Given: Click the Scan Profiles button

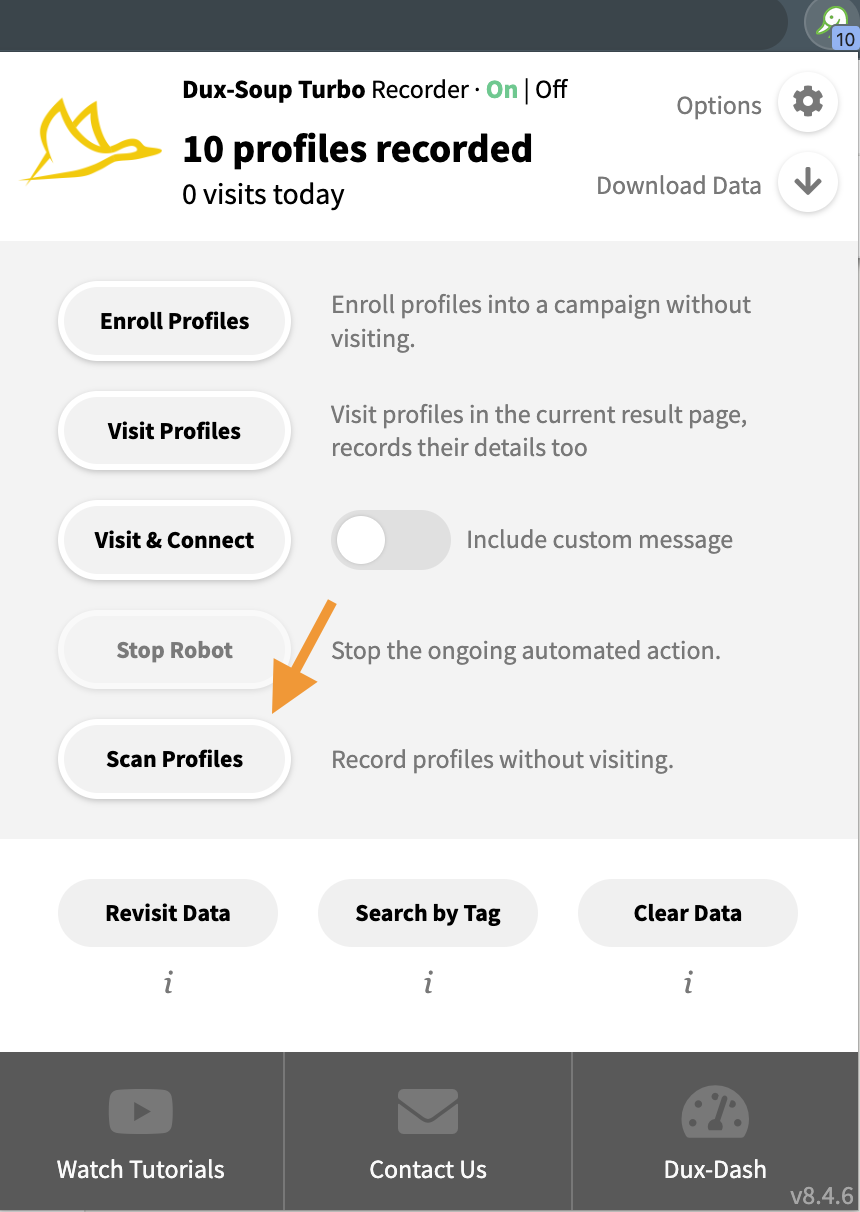Looking at the screenshot, I should point(175,759).
